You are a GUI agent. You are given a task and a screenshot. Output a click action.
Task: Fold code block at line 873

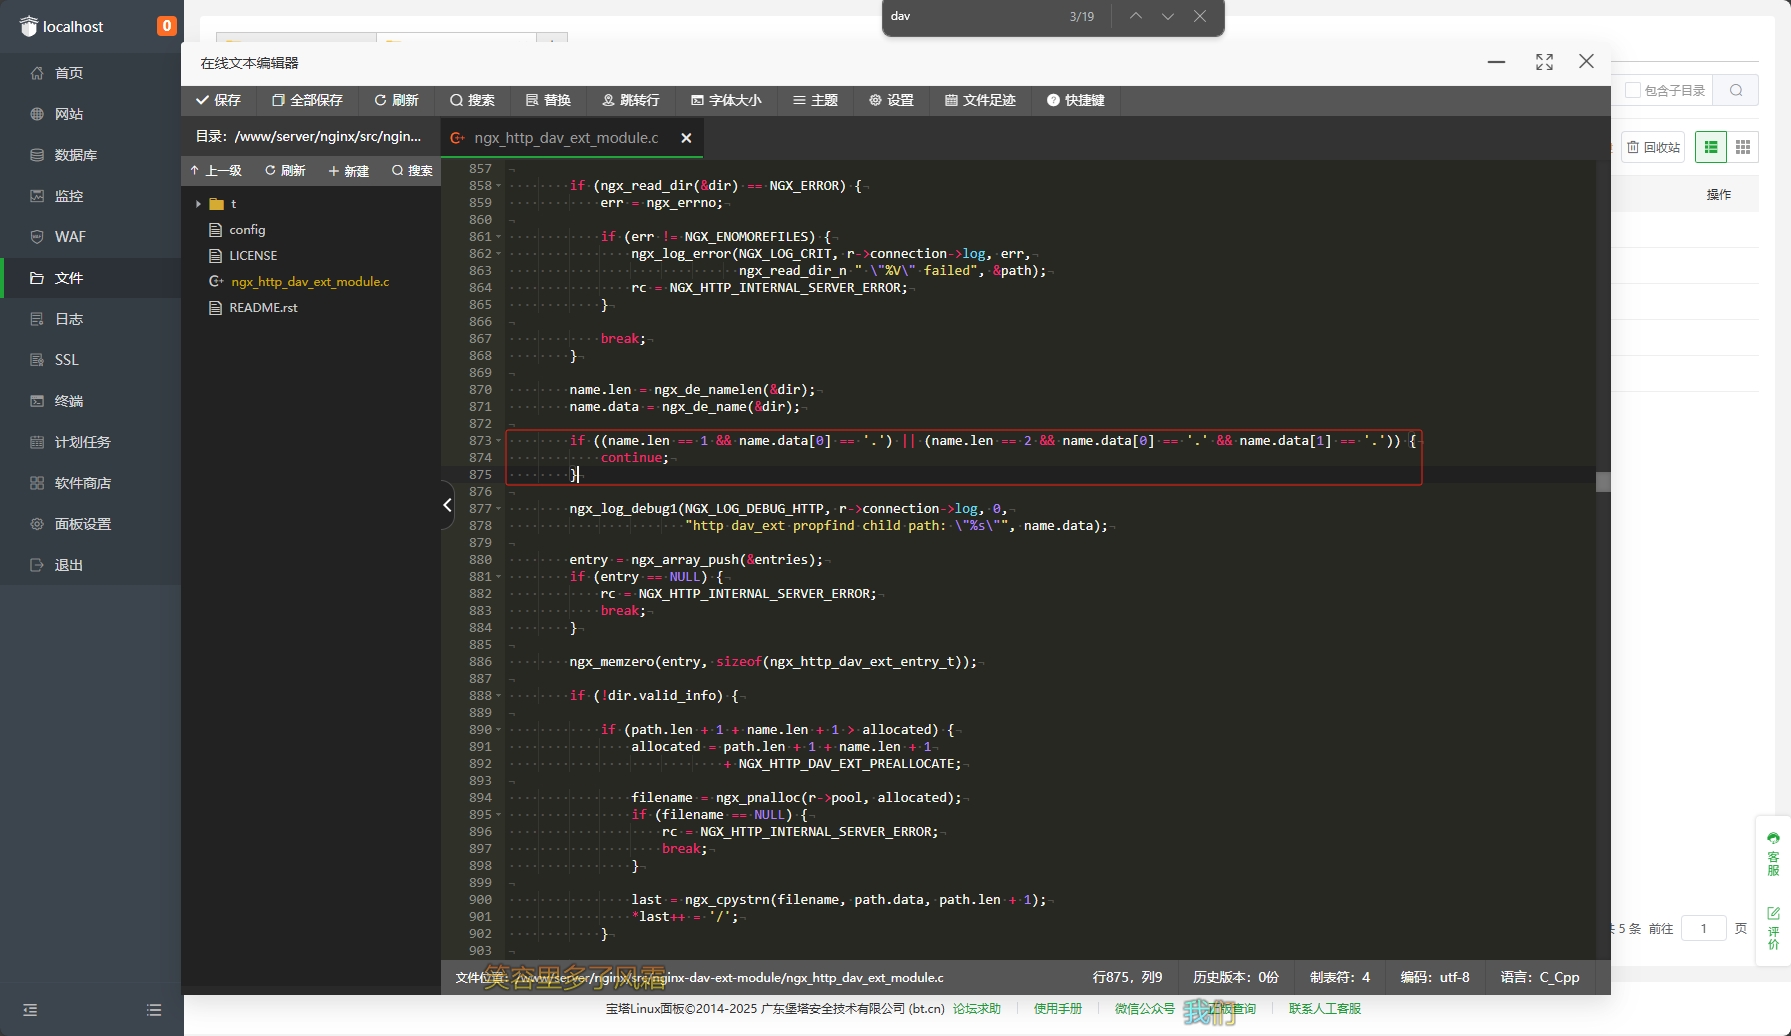pyautogui.click(x=499, y=441)
